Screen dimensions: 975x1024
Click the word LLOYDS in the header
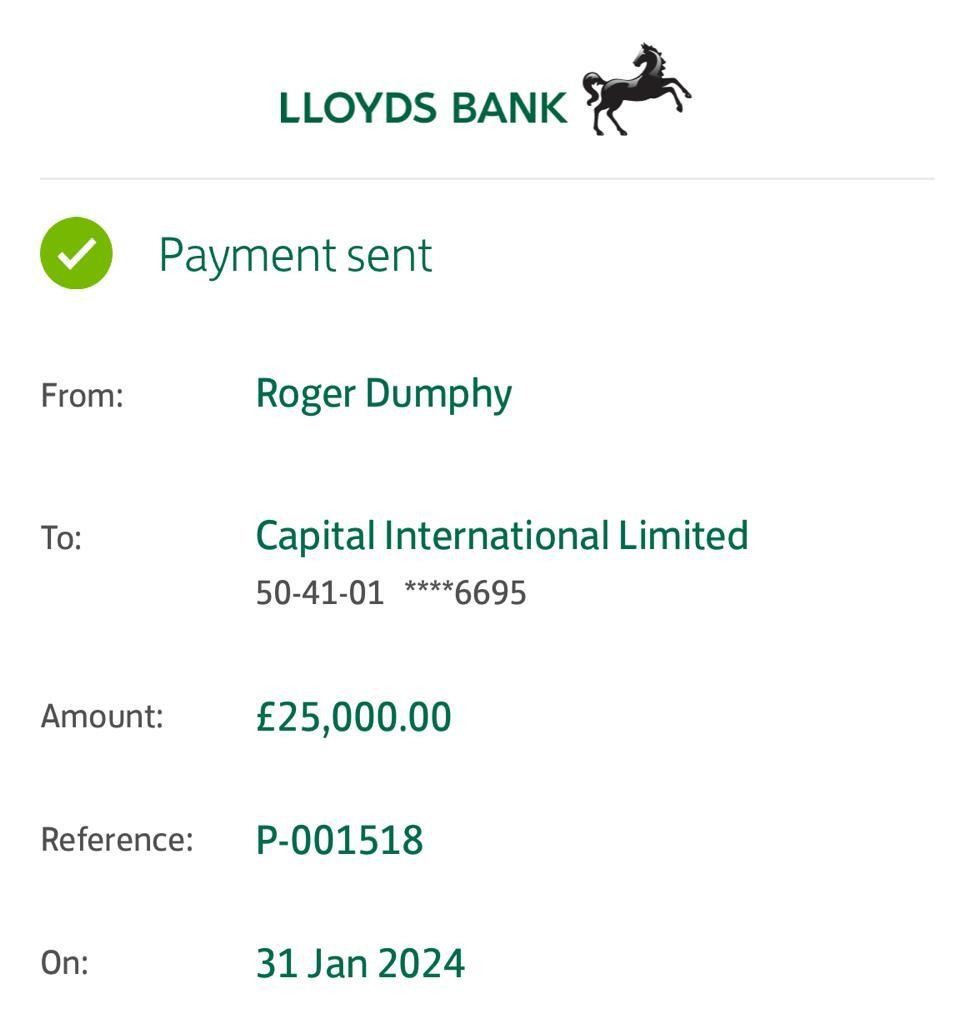(x=358, y=107)
